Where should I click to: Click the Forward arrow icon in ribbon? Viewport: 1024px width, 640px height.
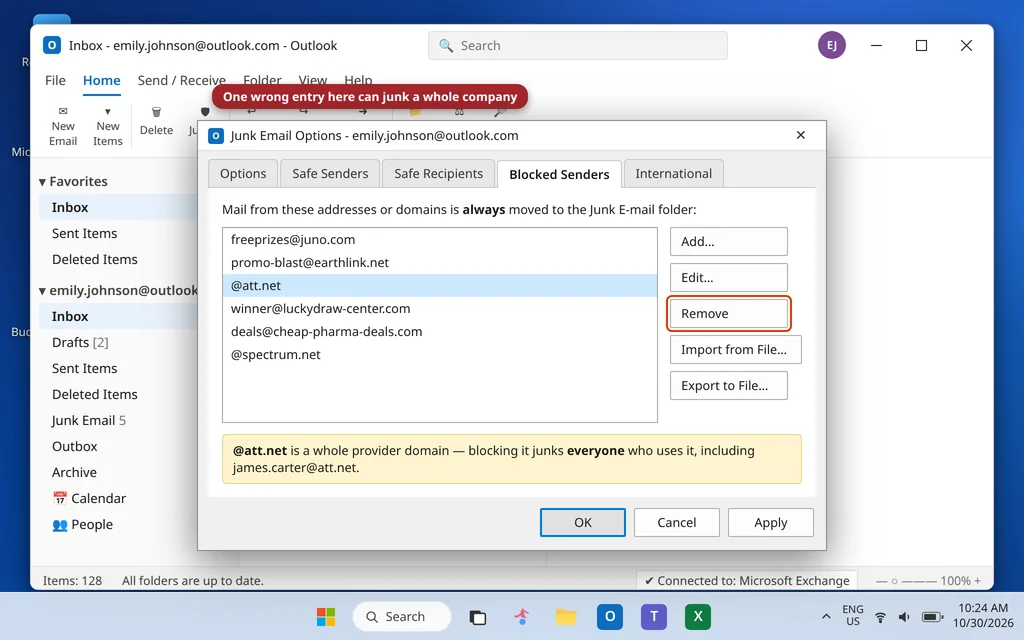pyautogui.click(x=362, y=112)
